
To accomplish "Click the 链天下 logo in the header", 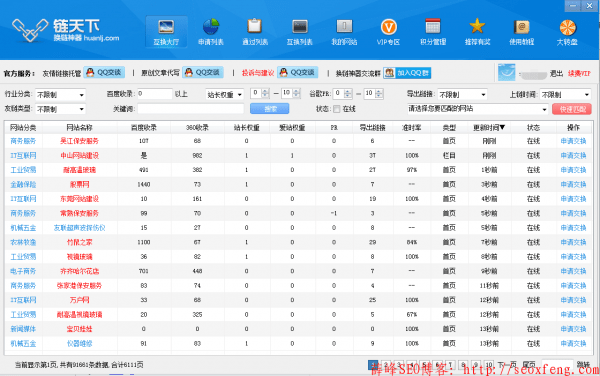I will pos(65,30).
